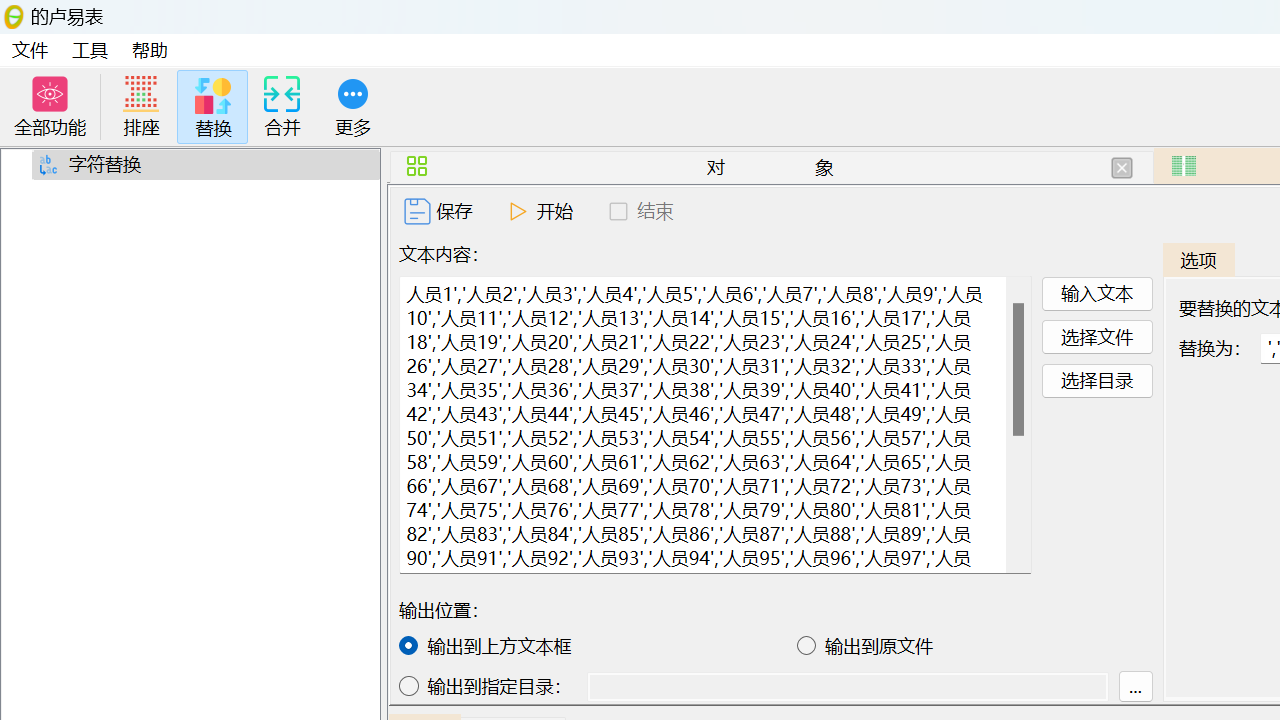Click the 保存 (save) button
This screenshot has height=720, width=1280.
(x=438, y=211)
